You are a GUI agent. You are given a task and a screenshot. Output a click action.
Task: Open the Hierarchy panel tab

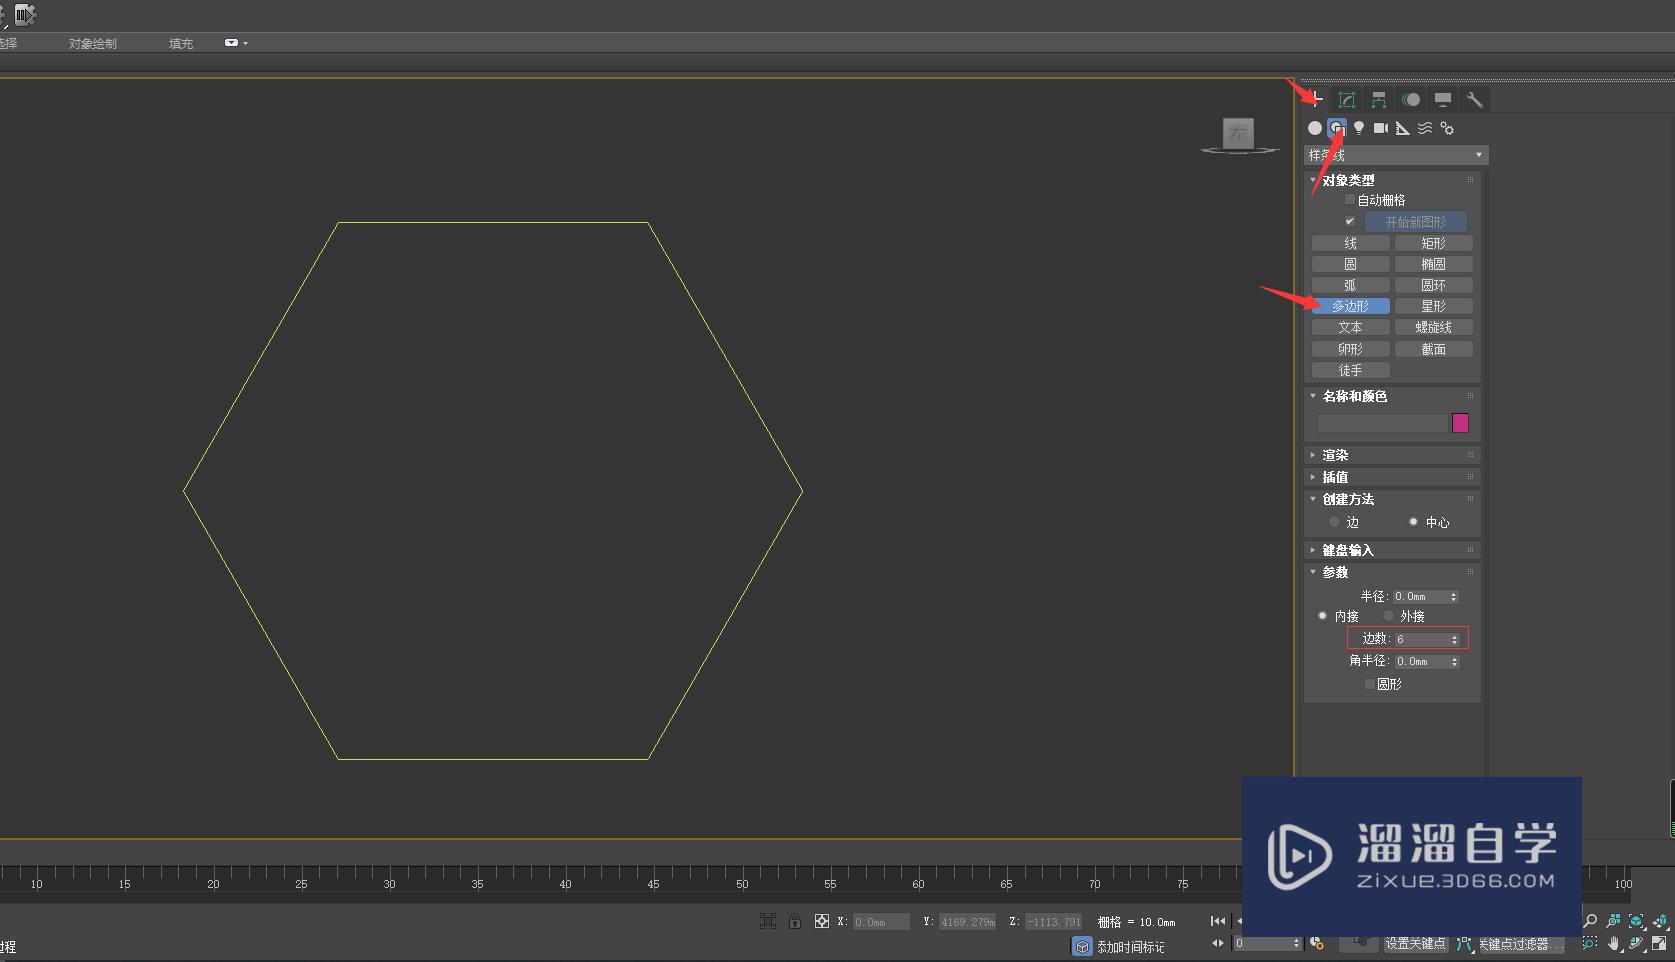(x=1379, y=99)
